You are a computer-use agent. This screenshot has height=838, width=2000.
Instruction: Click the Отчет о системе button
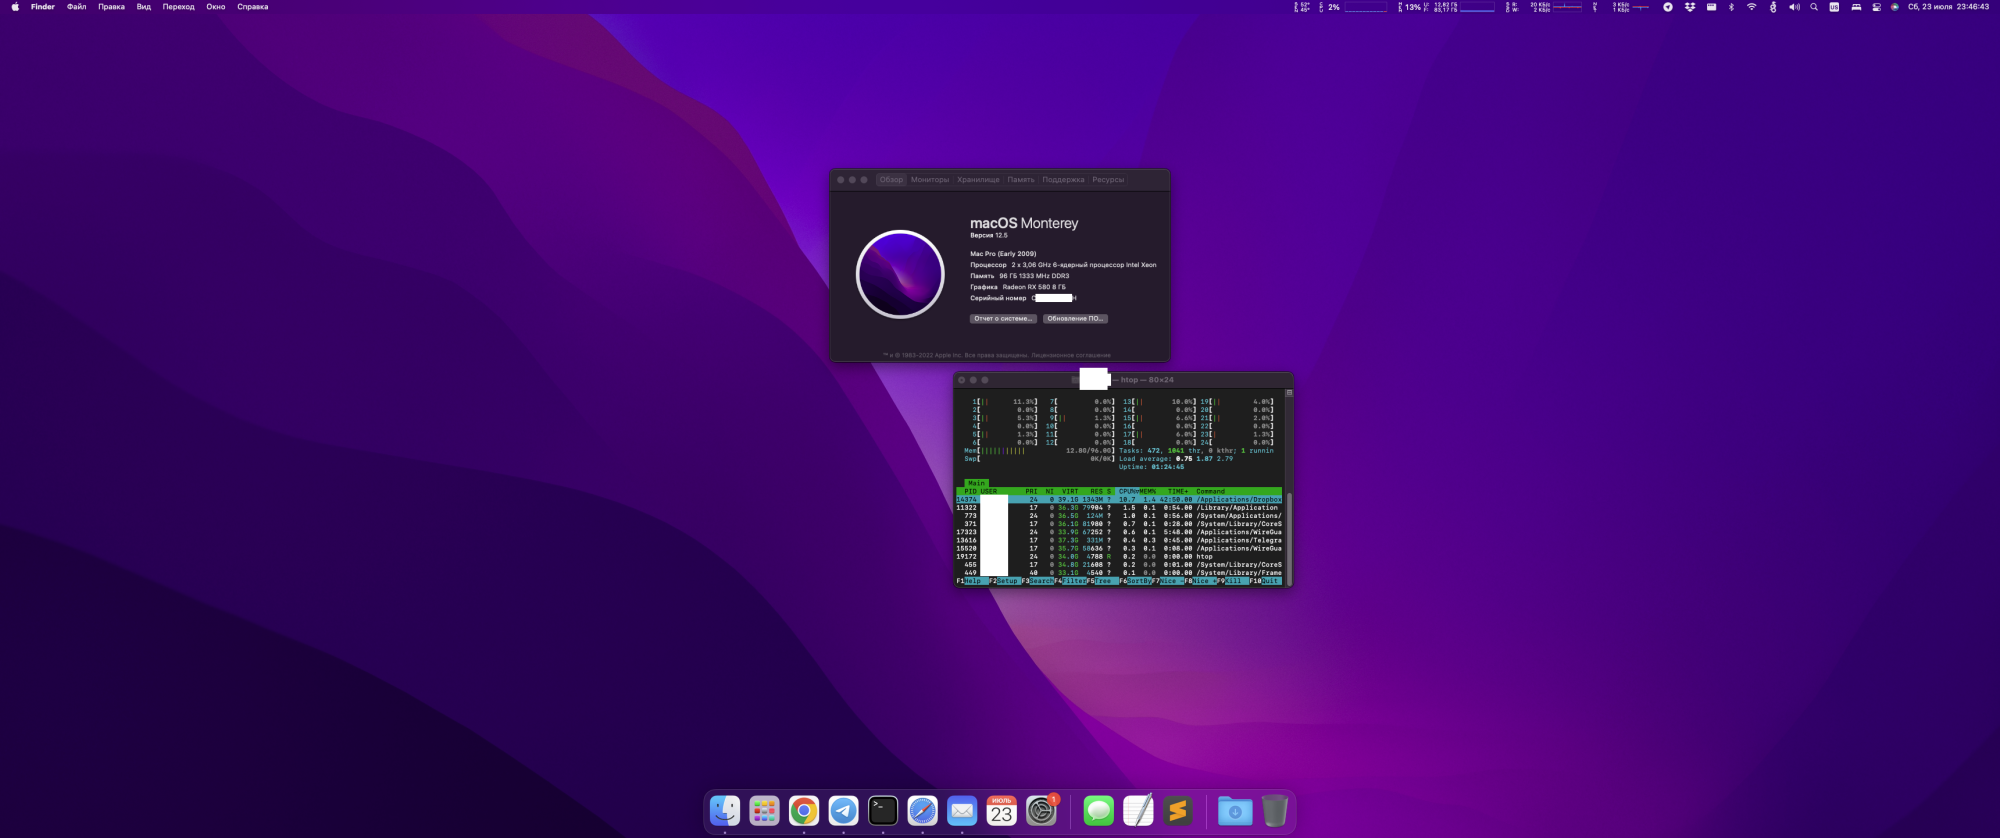pyautogui.click(x=1002, y=319)
